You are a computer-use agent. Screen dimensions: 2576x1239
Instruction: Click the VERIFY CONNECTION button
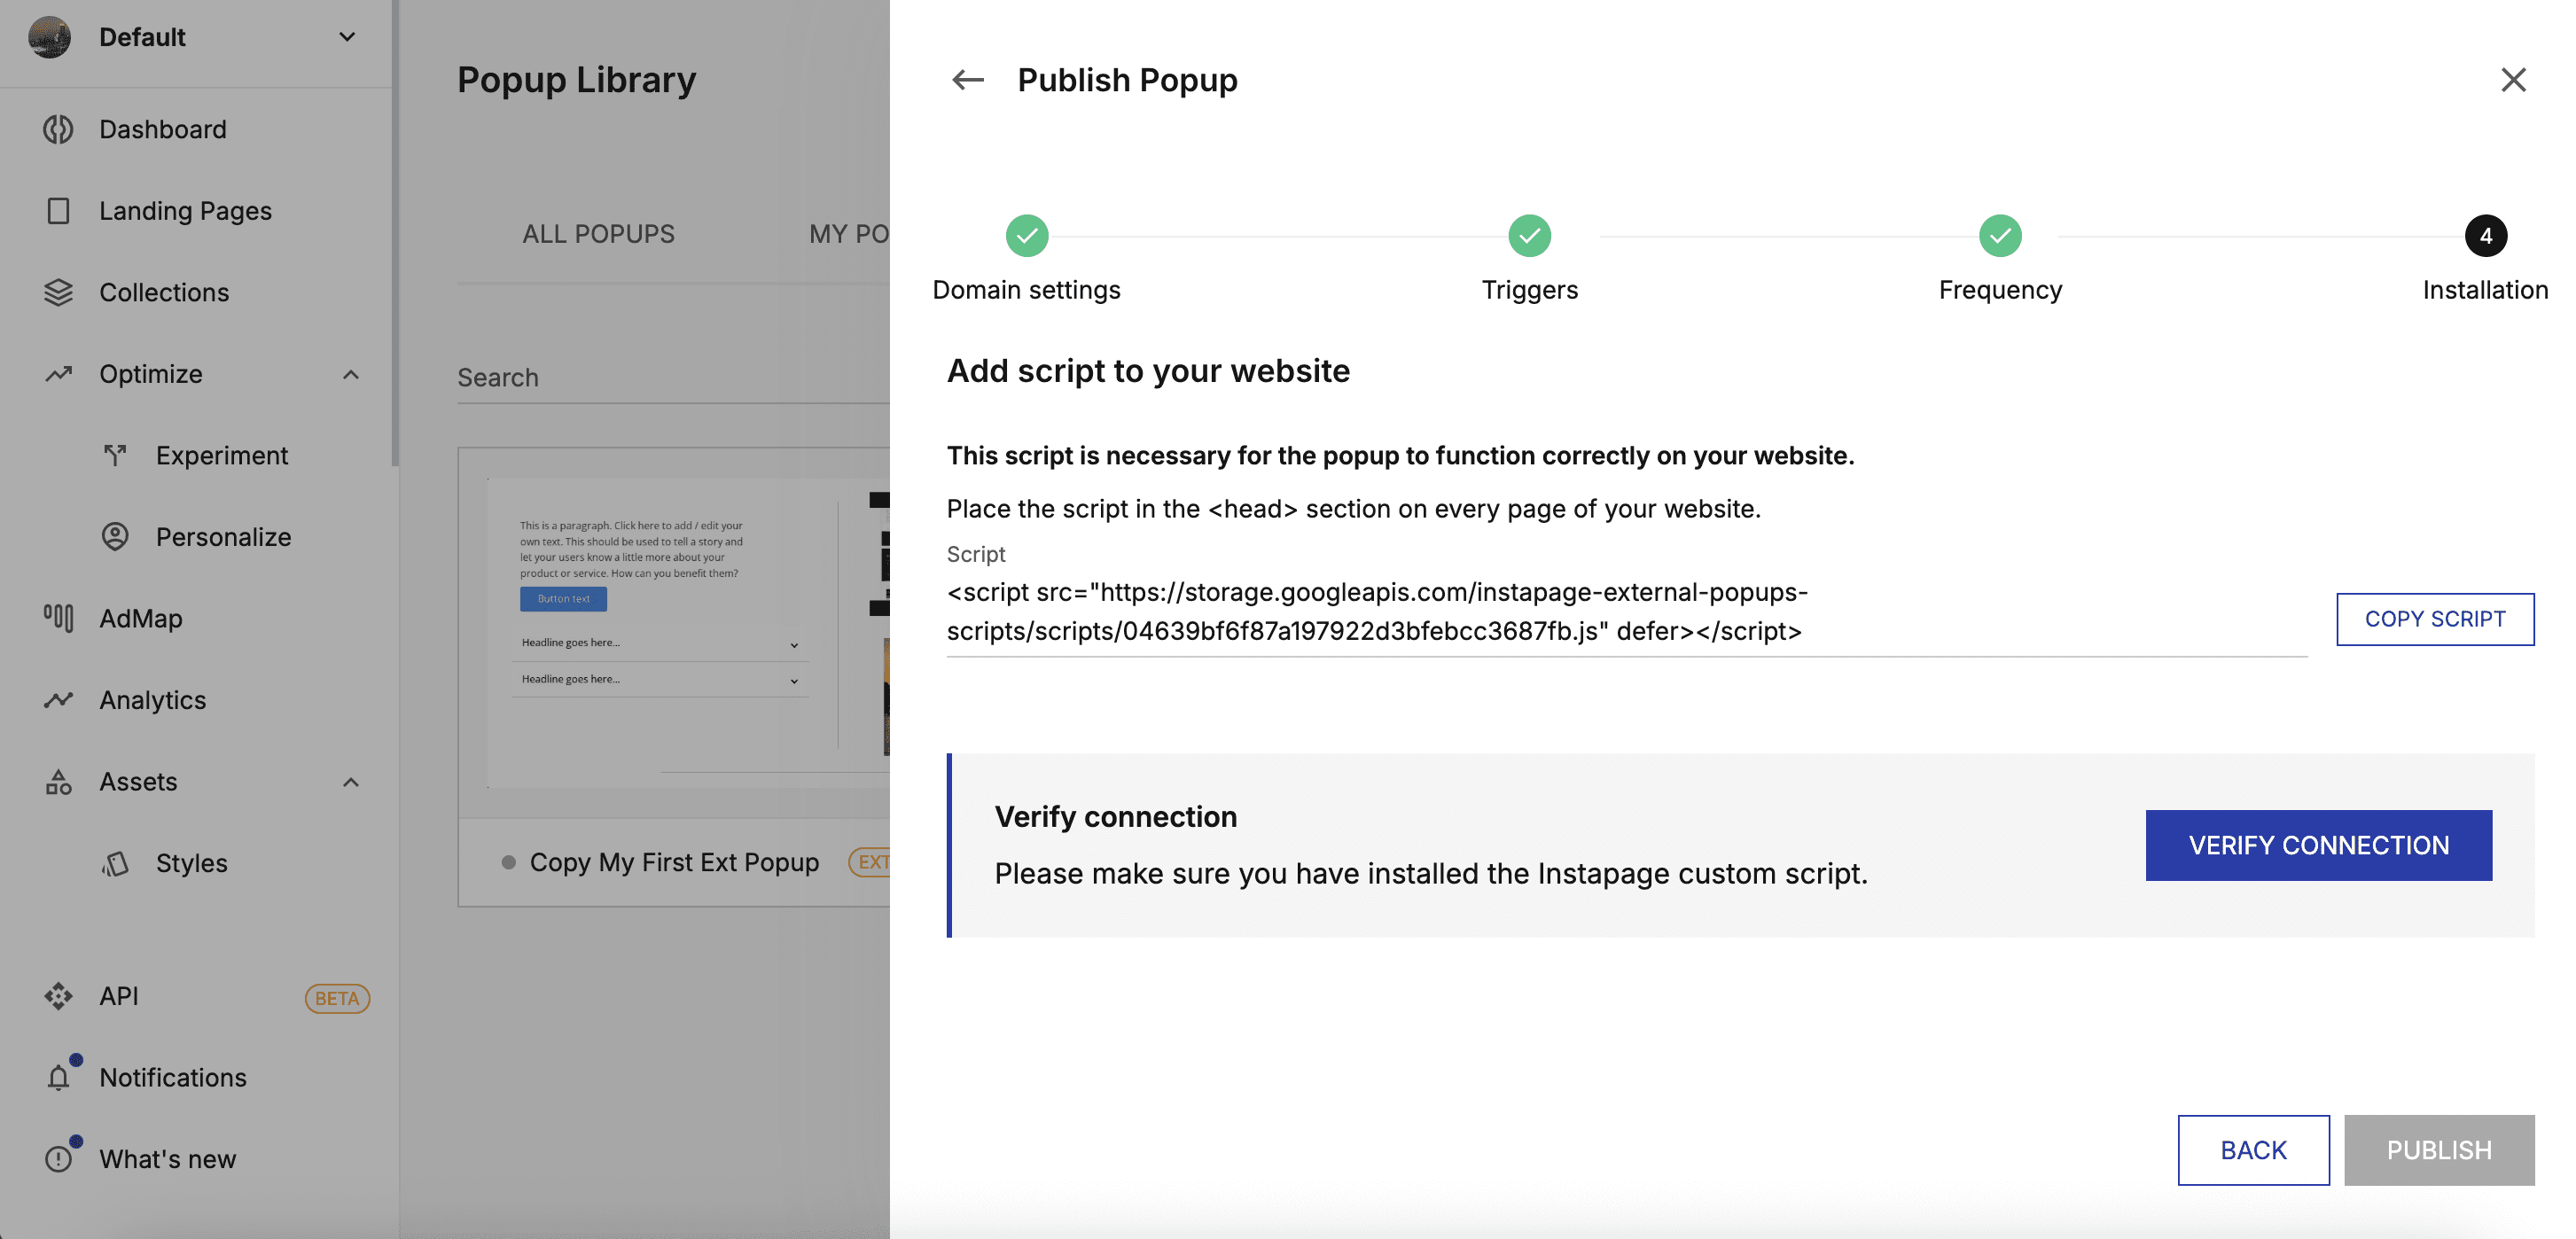[x=2318, y=845]
